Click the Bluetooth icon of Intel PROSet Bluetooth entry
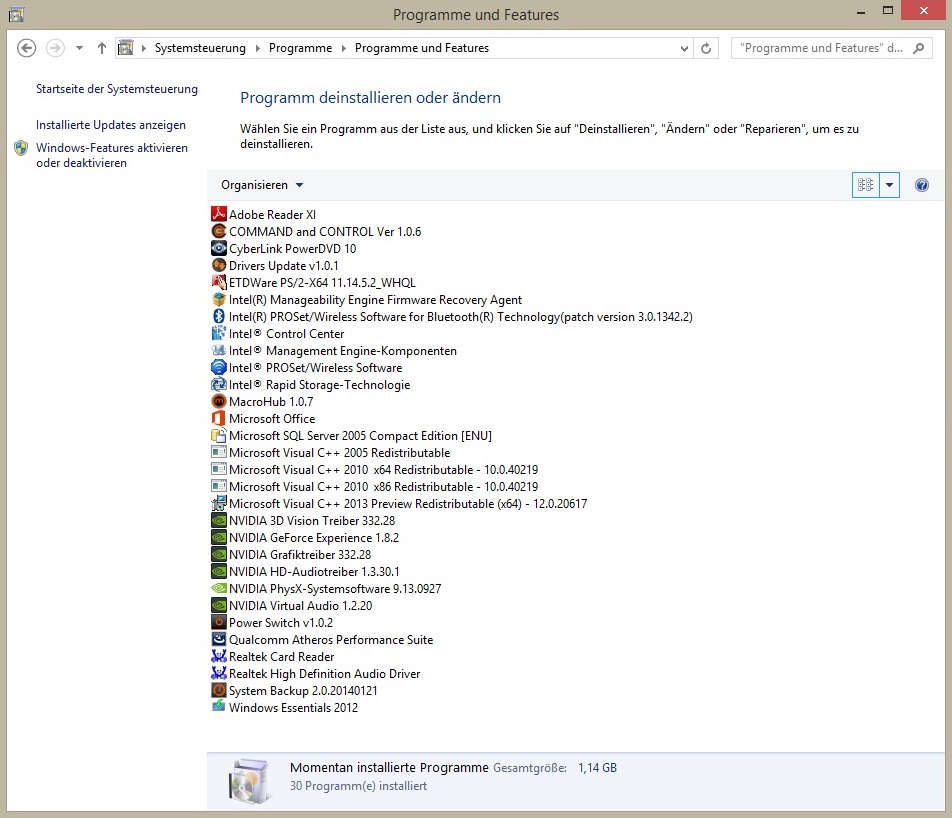 point(219,316)
